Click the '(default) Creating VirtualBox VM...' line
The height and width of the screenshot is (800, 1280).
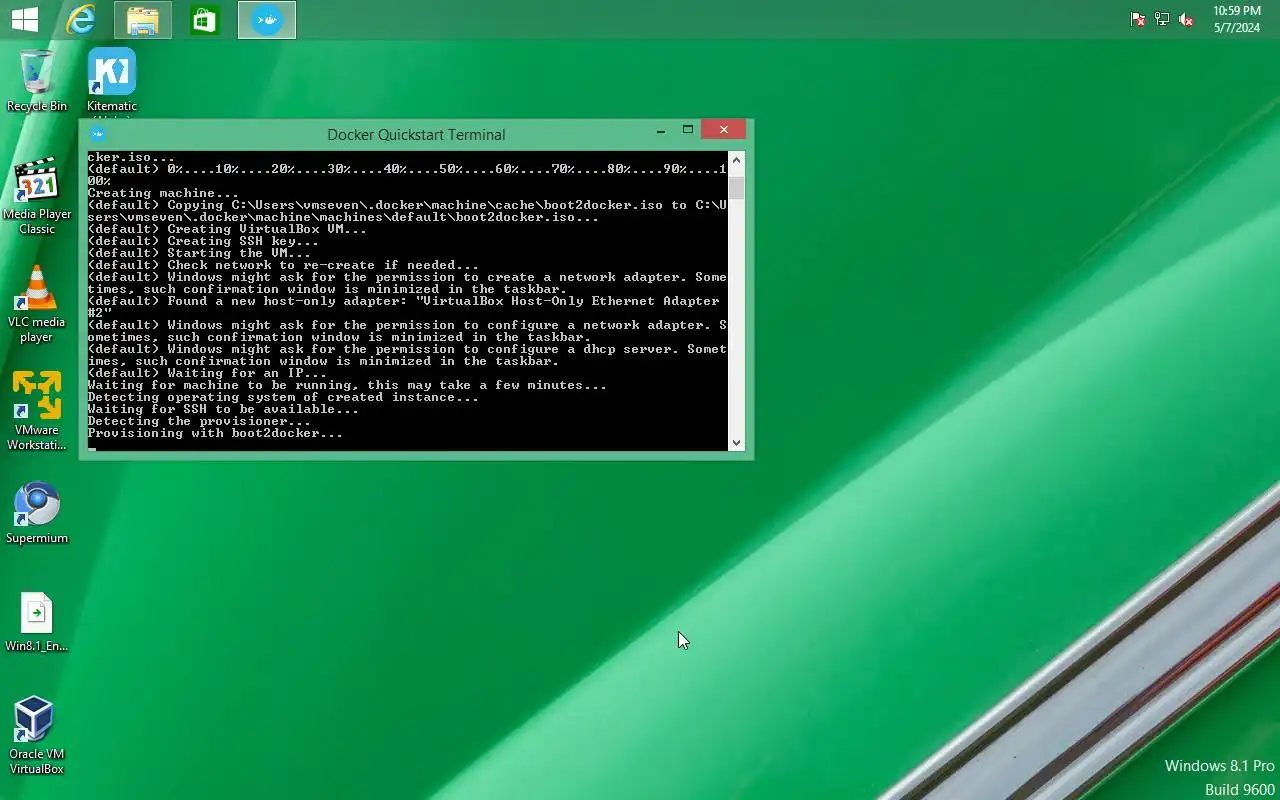(x=227, y=229)
